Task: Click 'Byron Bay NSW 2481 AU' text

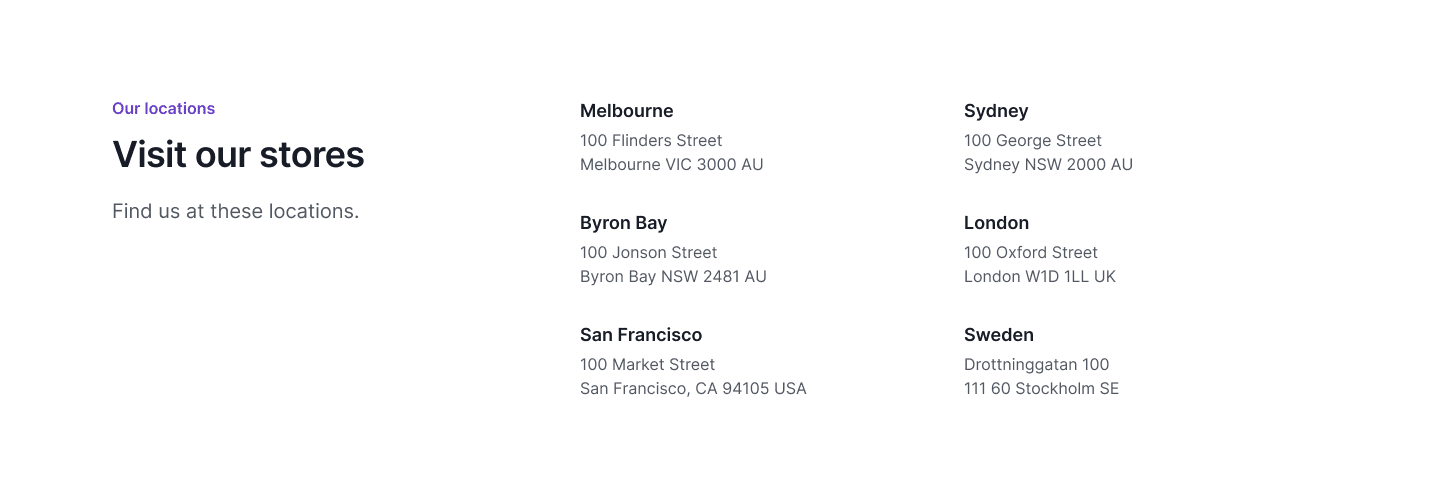Action: click(673, 276)
